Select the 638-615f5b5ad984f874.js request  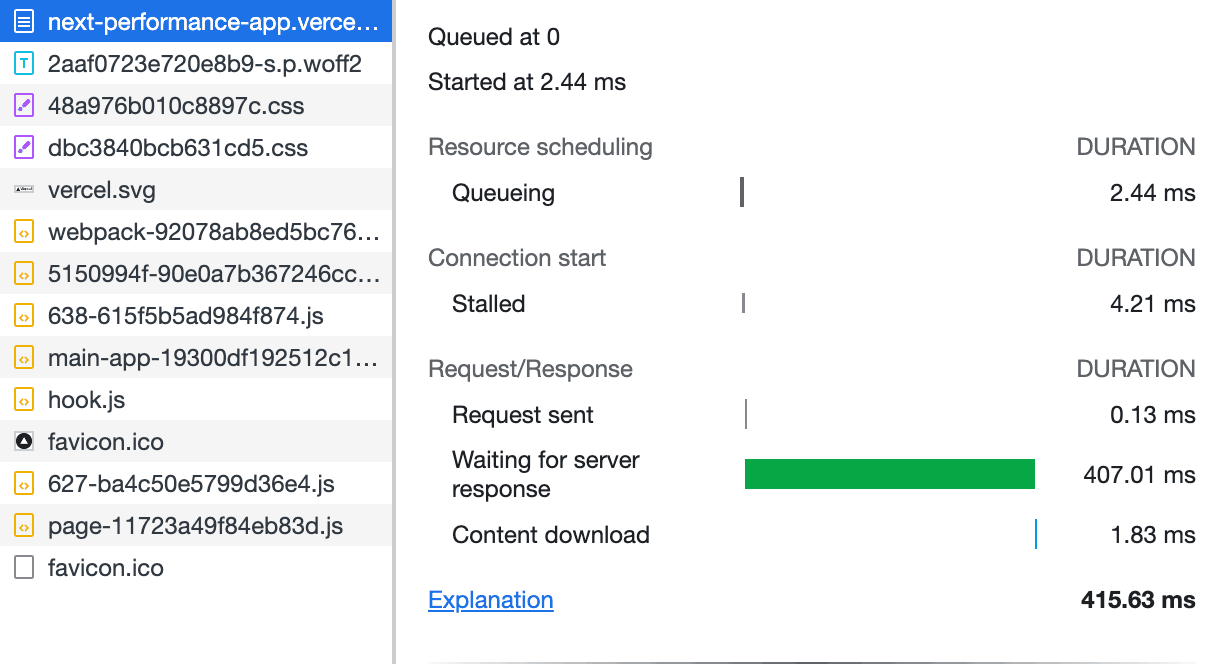185,316
